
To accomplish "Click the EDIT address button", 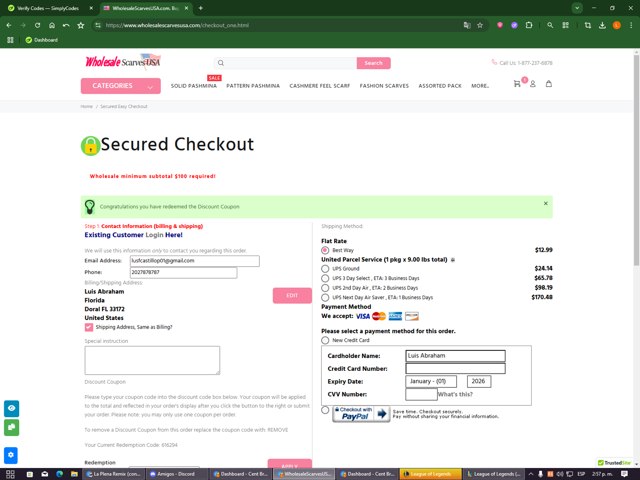I will [292, 296].
